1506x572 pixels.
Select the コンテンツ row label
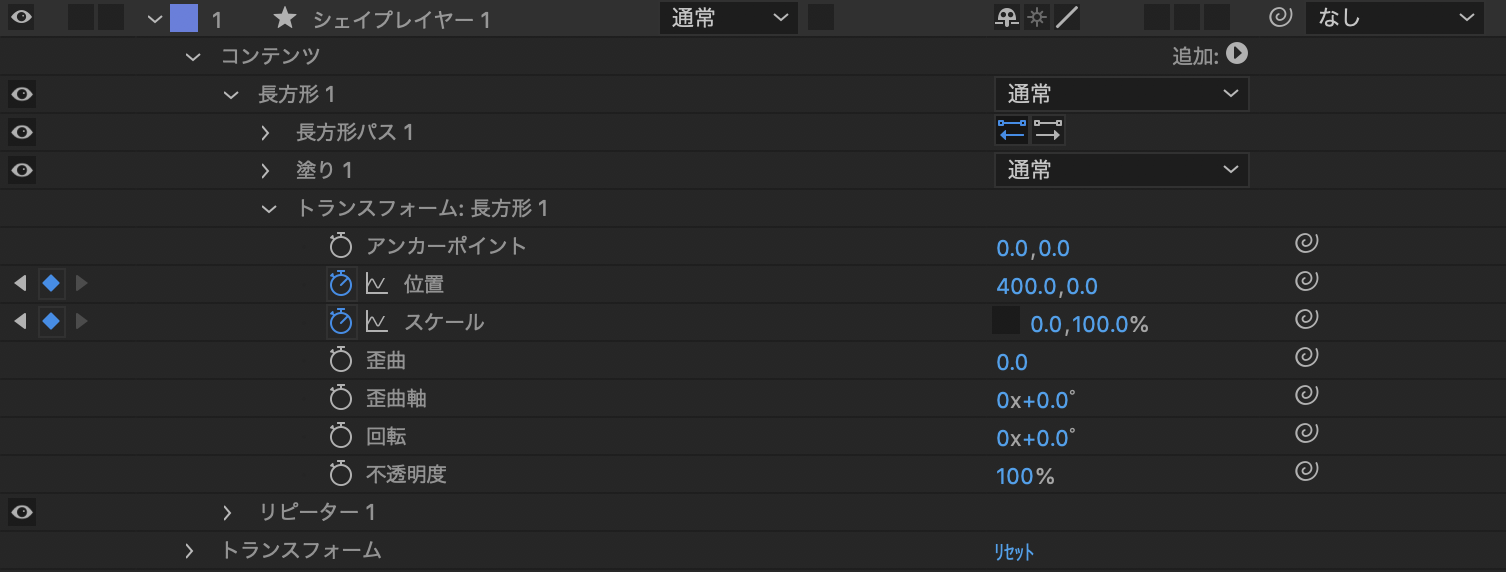(270, 56)
